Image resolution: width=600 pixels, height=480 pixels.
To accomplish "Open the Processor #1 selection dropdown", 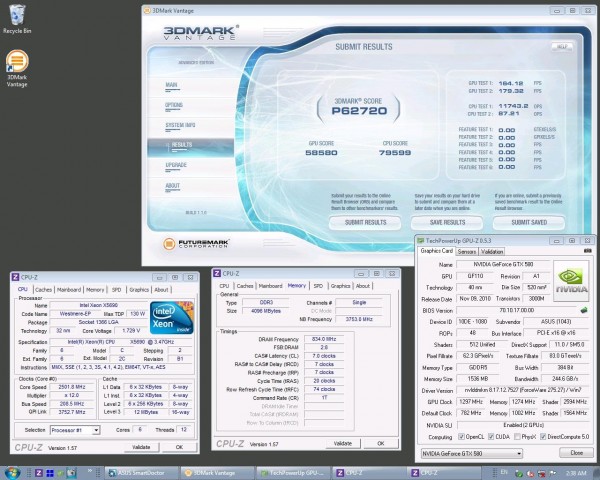I will [75, 430].
